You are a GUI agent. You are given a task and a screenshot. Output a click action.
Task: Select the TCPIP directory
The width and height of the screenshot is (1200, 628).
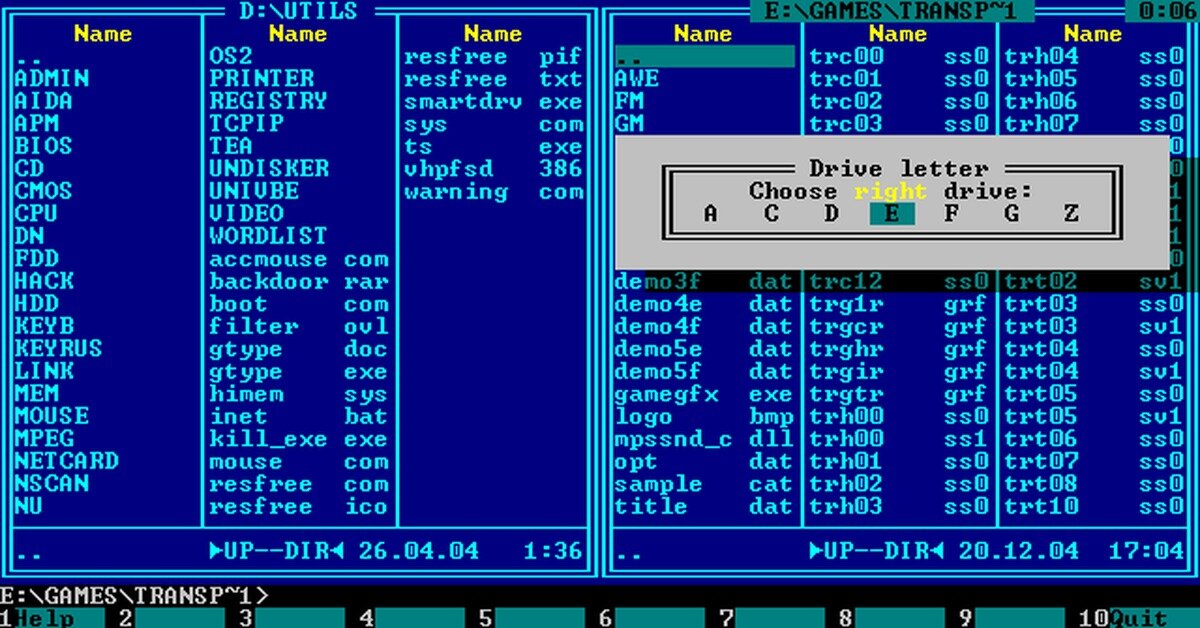click(299, 123)
